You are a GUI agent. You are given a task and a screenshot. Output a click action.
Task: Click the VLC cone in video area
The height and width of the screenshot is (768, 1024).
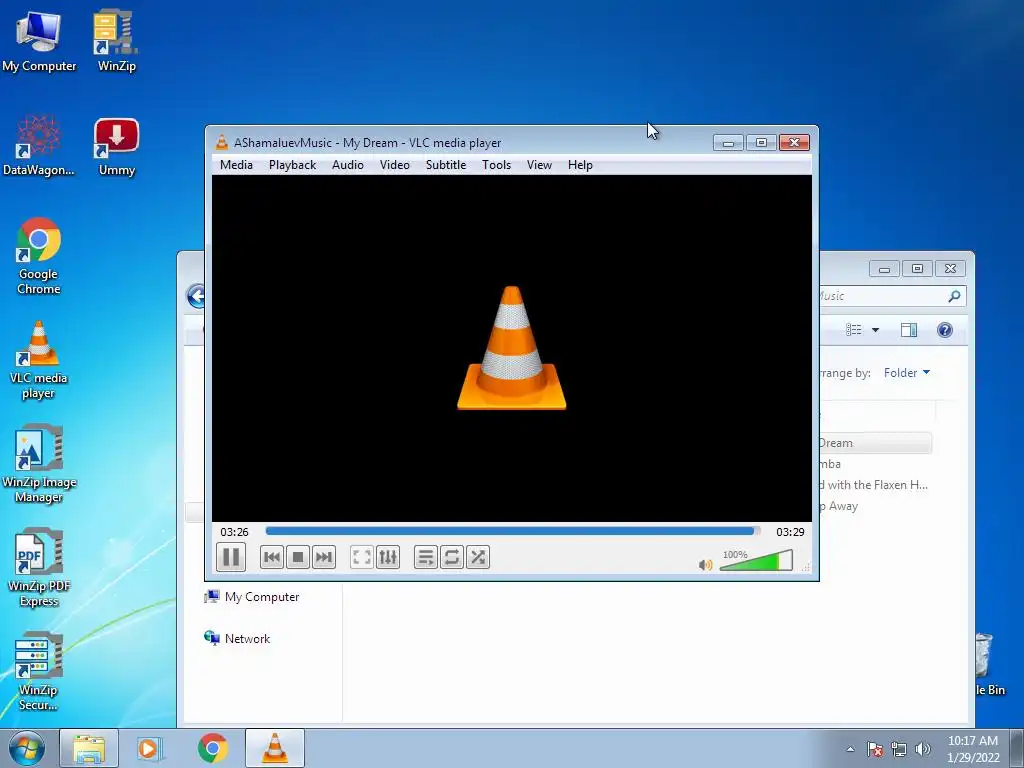coord(511,348)
